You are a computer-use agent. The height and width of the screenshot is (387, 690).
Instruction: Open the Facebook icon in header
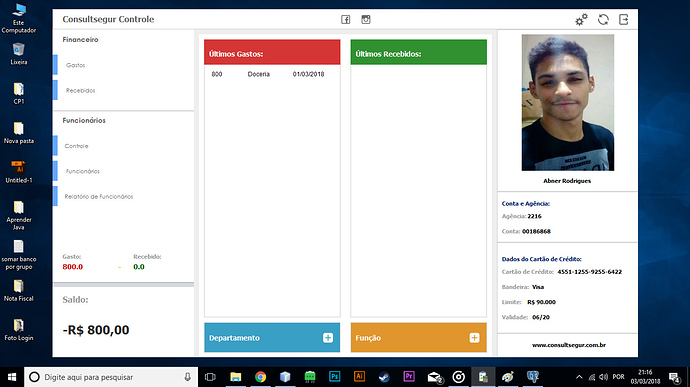click(345, 19)
